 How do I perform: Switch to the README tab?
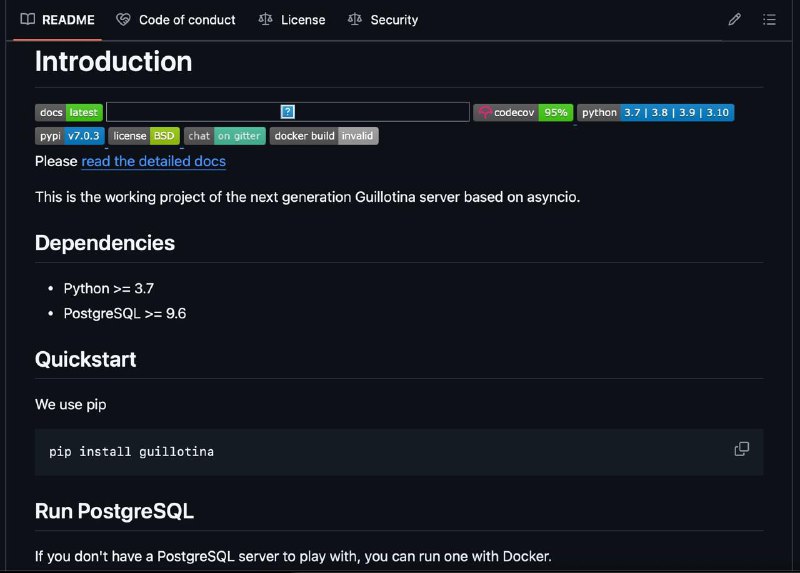58,20
